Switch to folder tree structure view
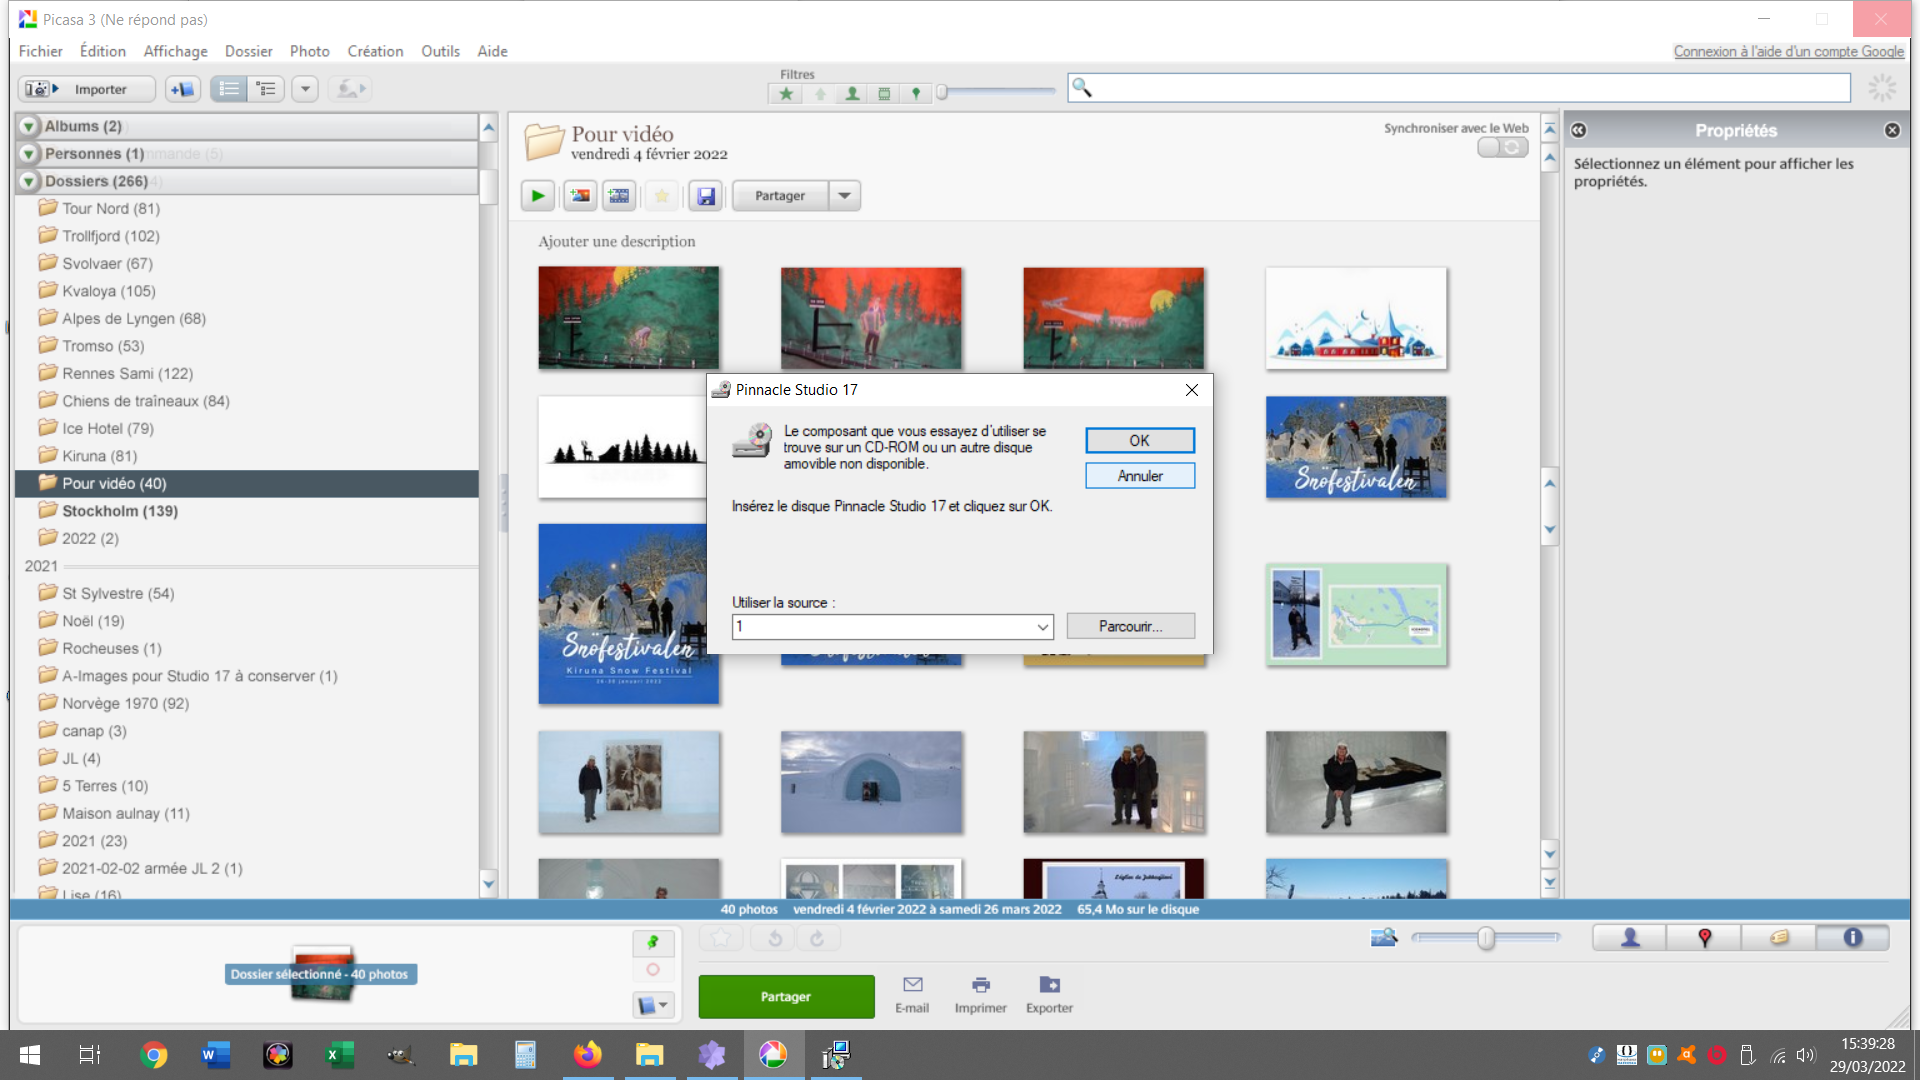This screenshot has height=1080, width=1920. click(266, 89)
